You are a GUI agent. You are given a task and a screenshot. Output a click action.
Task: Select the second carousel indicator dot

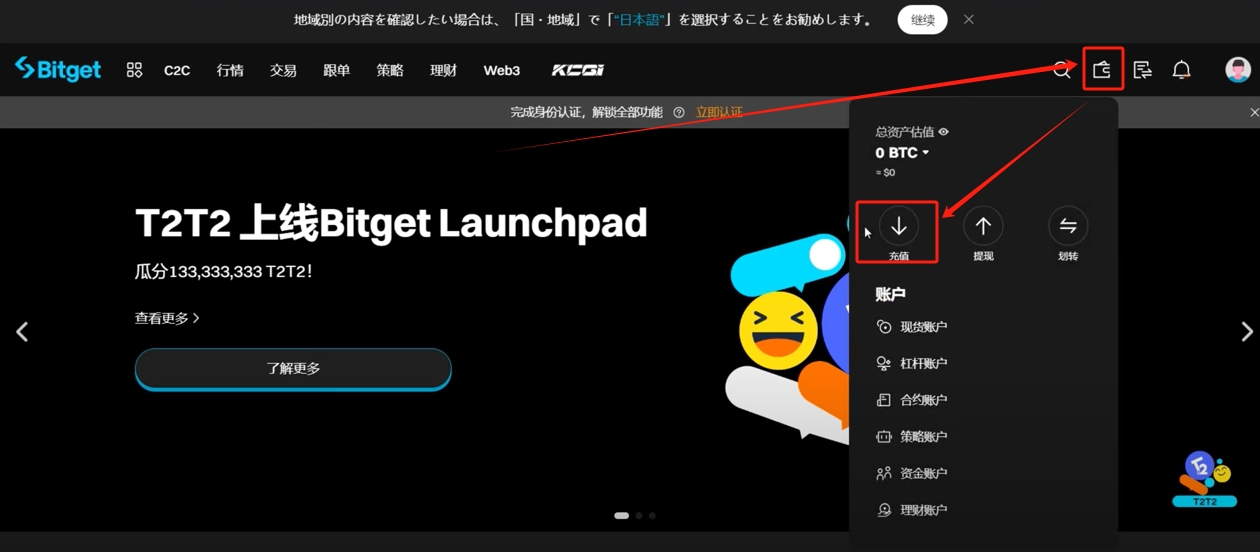pos(640,516)
